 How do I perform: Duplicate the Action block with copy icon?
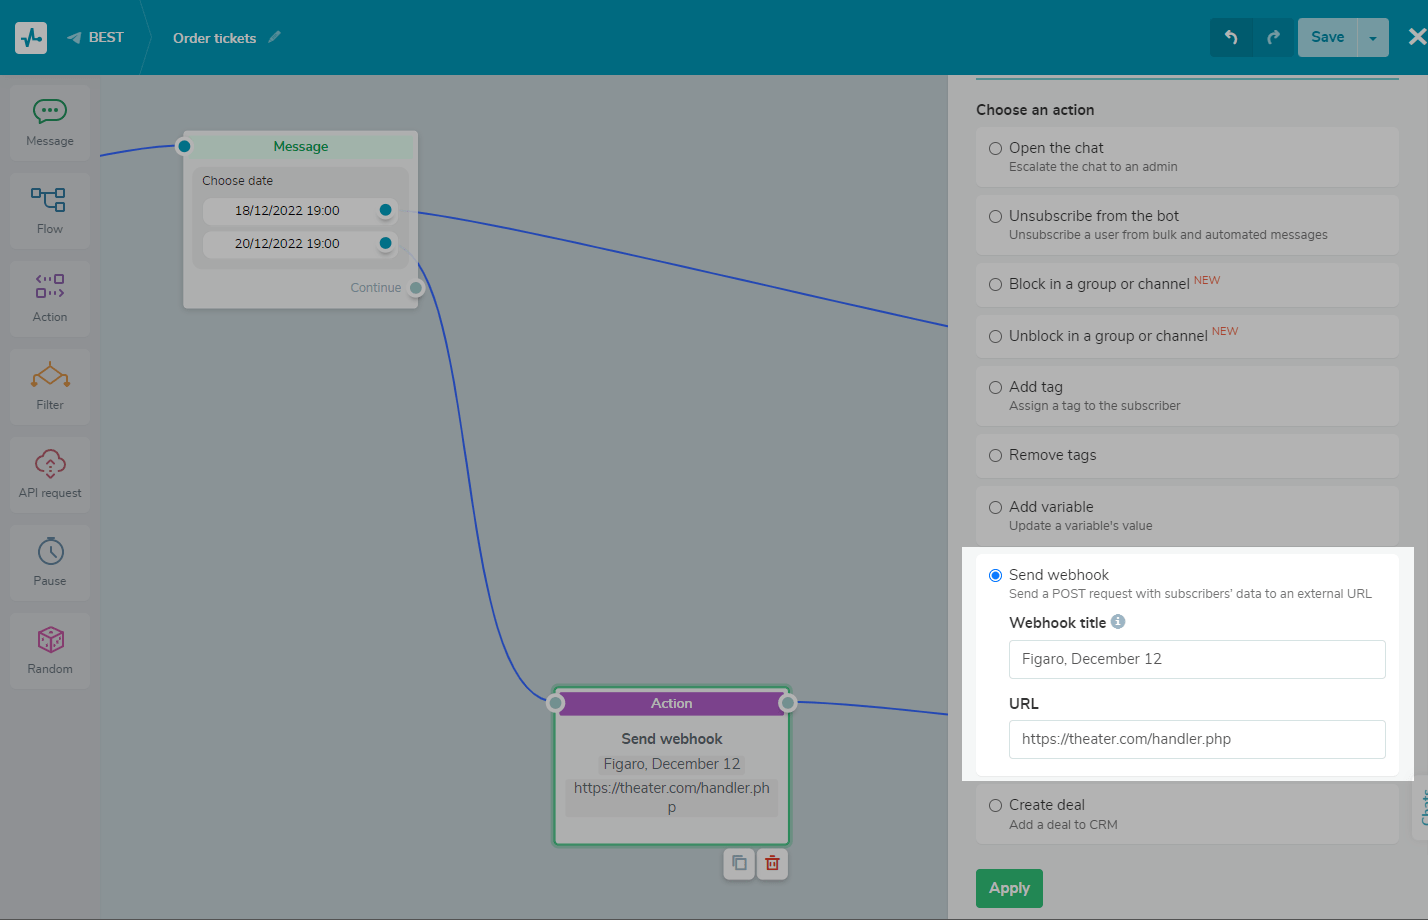pyautogui.click(x=739, y=863)
